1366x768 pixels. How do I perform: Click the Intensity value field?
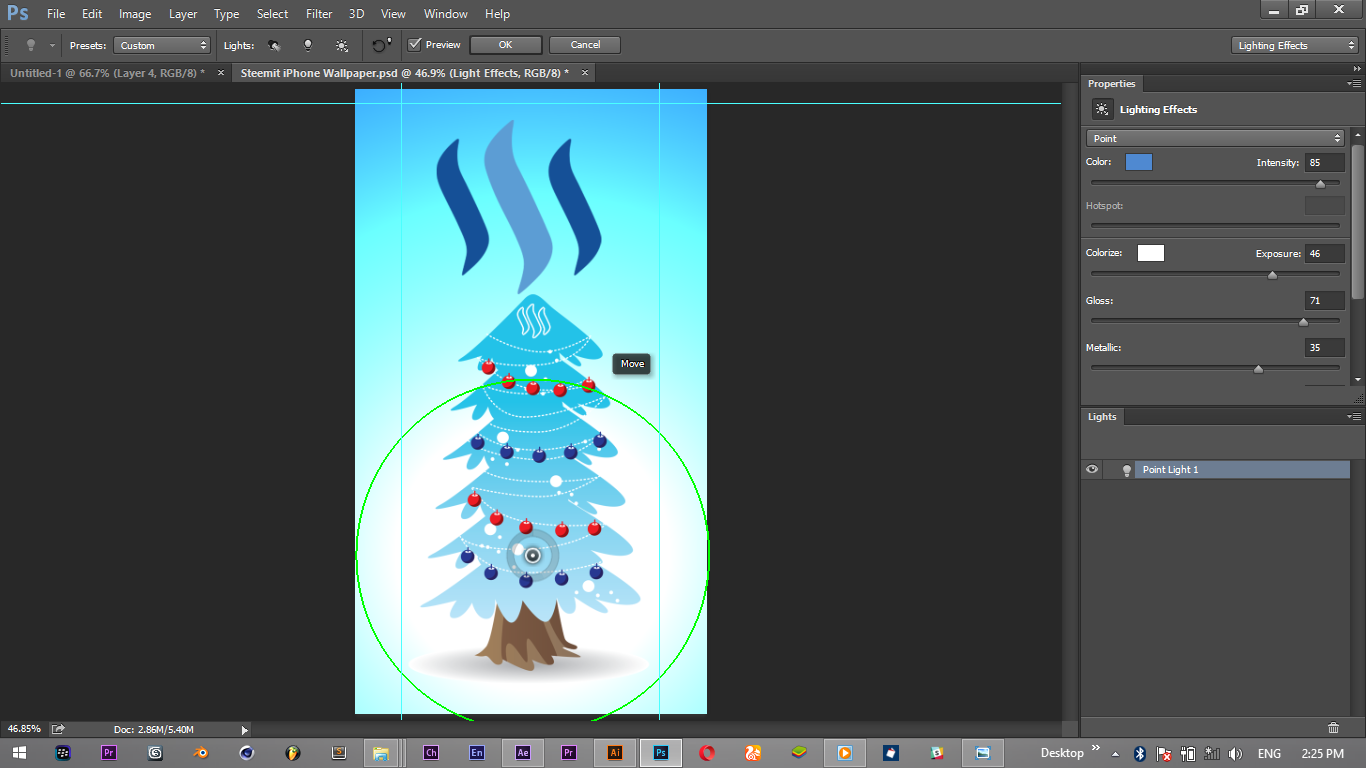point(1324,162)
